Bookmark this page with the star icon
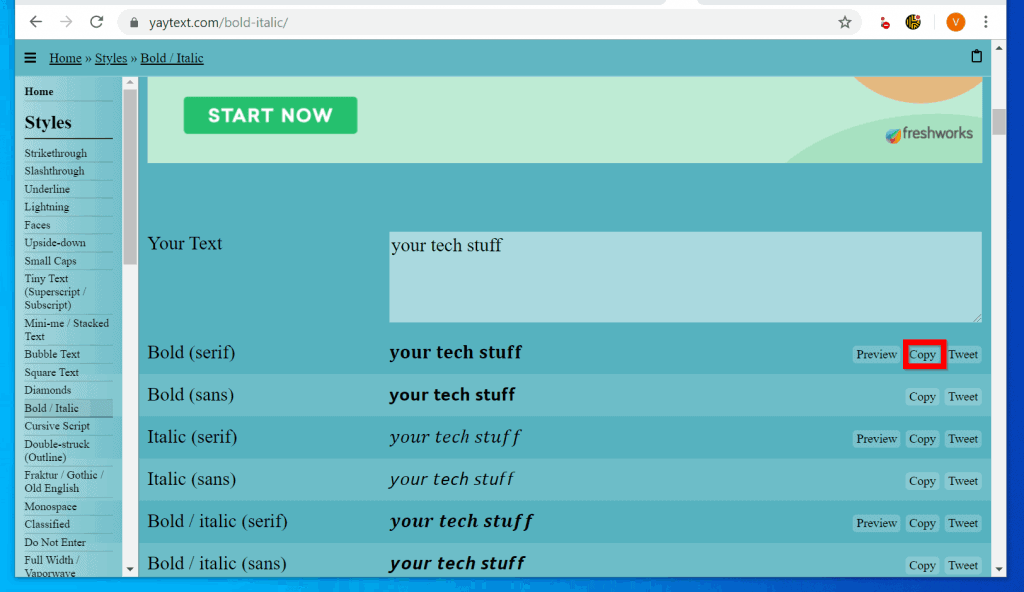This screenshot has width=1024, height=592. click(x=844, y=22)
